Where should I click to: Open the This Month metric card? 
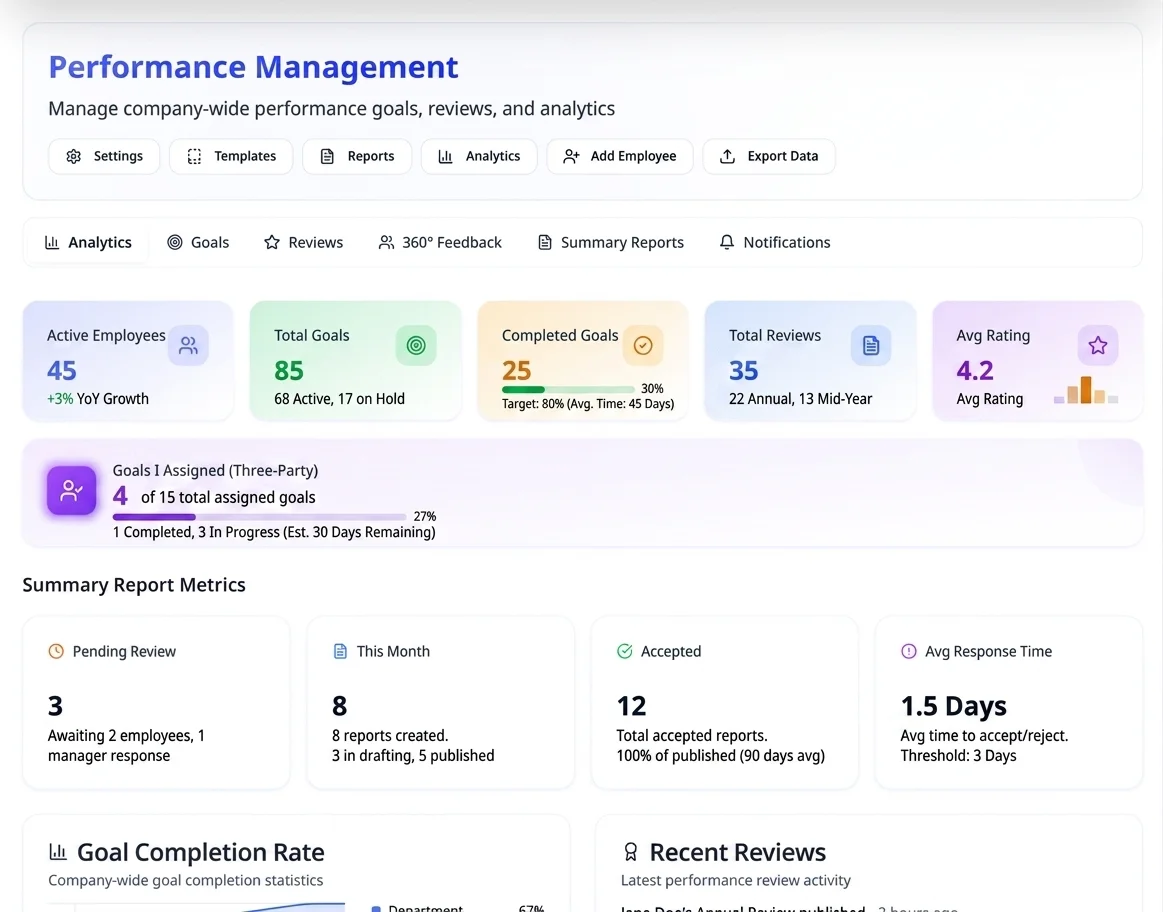[441, 703]
